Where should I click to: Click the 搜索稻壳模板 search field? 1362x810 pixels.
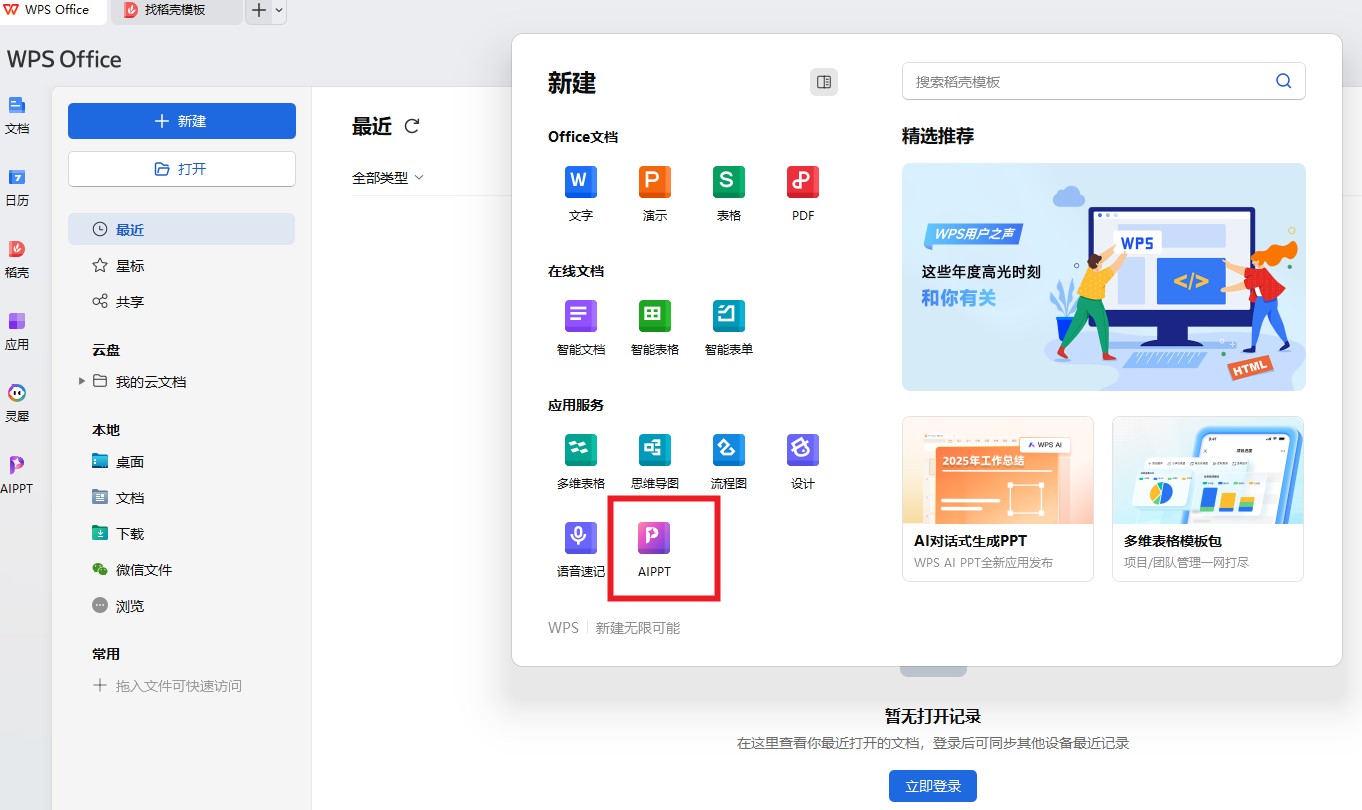point(1090,81)
